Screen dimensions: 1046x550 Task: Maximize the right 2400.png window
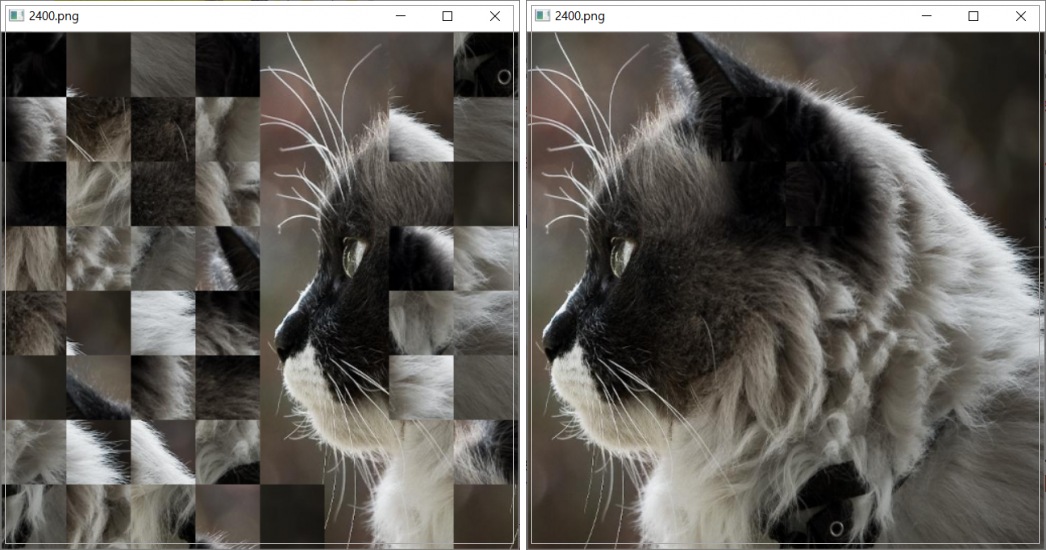coord(973,16)
